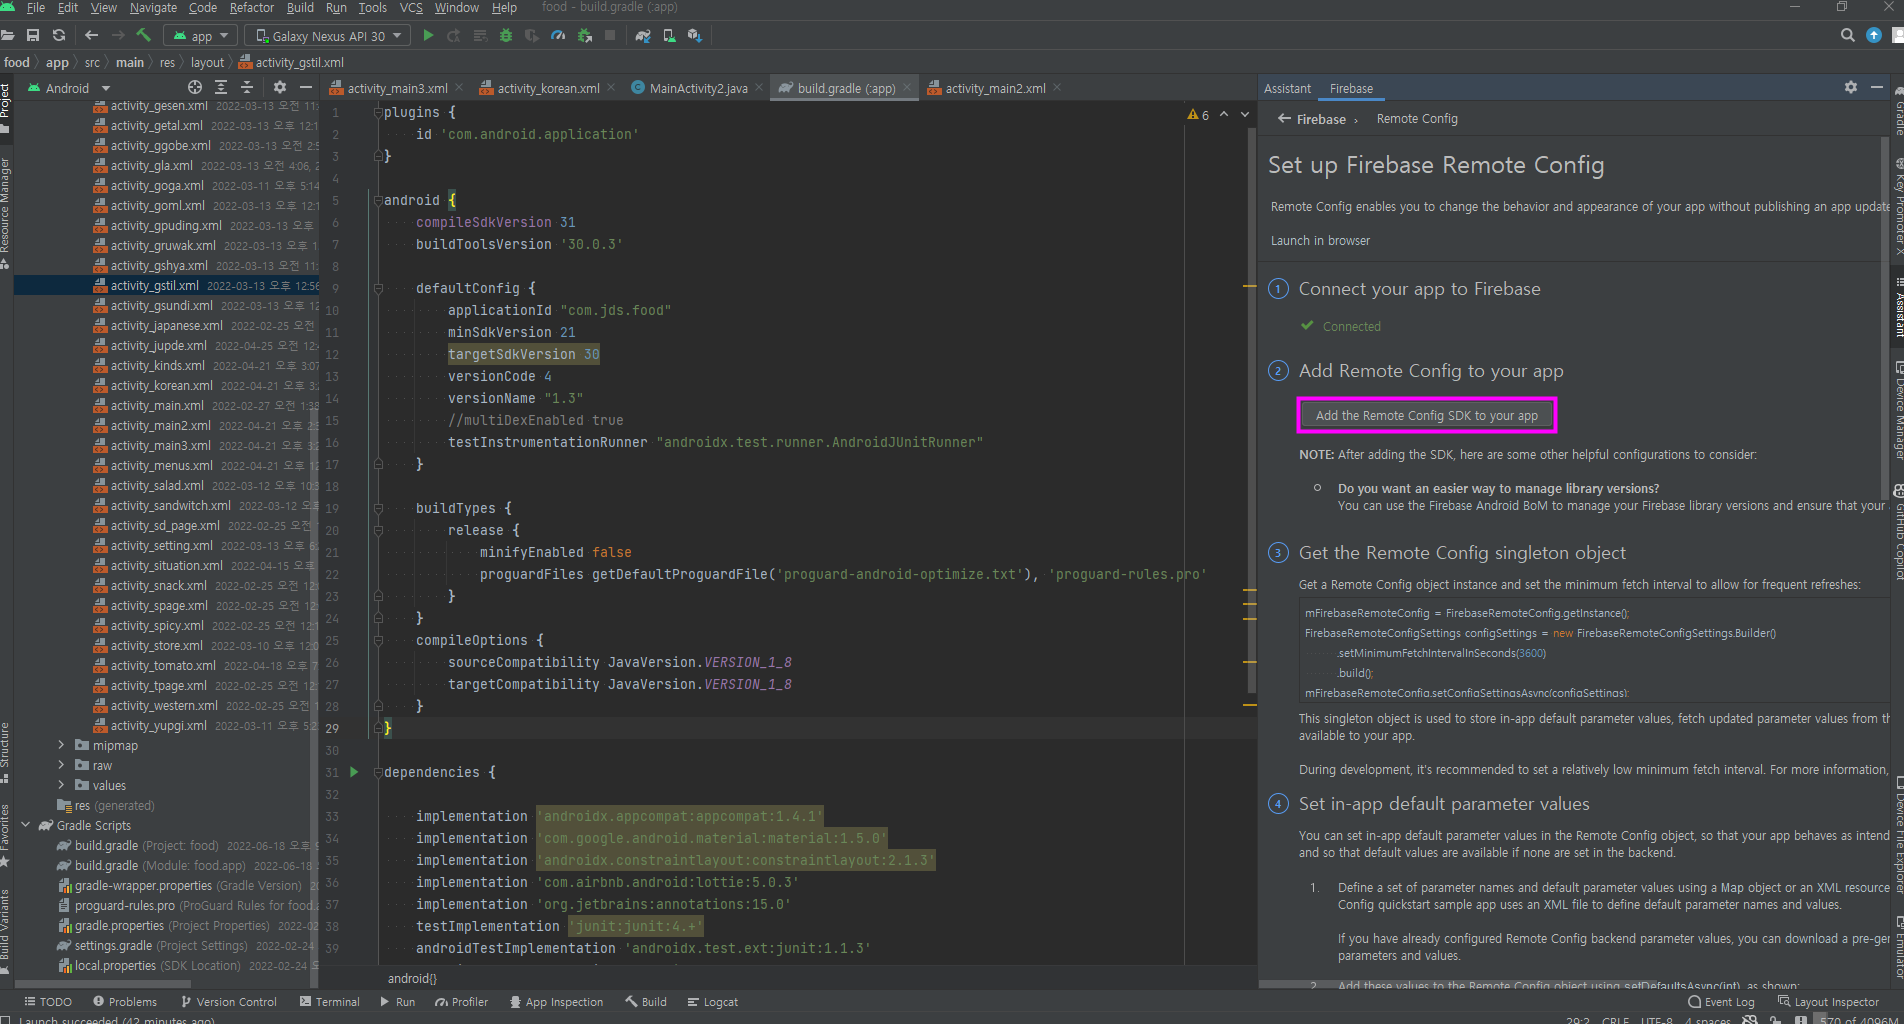Expand the mipmap folder
The height and width of the screenshot is (1024, 1904).
pyautogui.click(x=61, y=745)
